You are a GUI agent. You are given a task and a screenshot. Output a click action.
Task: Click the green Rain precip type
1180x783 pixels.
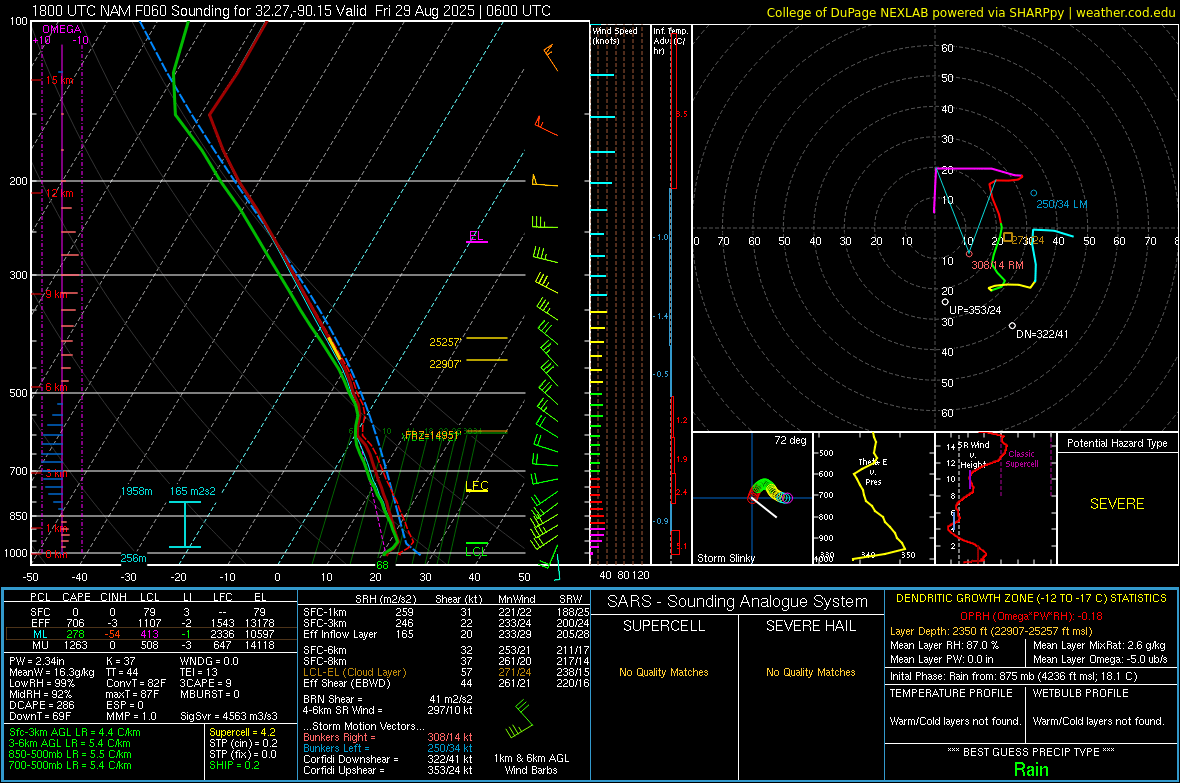click(1031, 769)
